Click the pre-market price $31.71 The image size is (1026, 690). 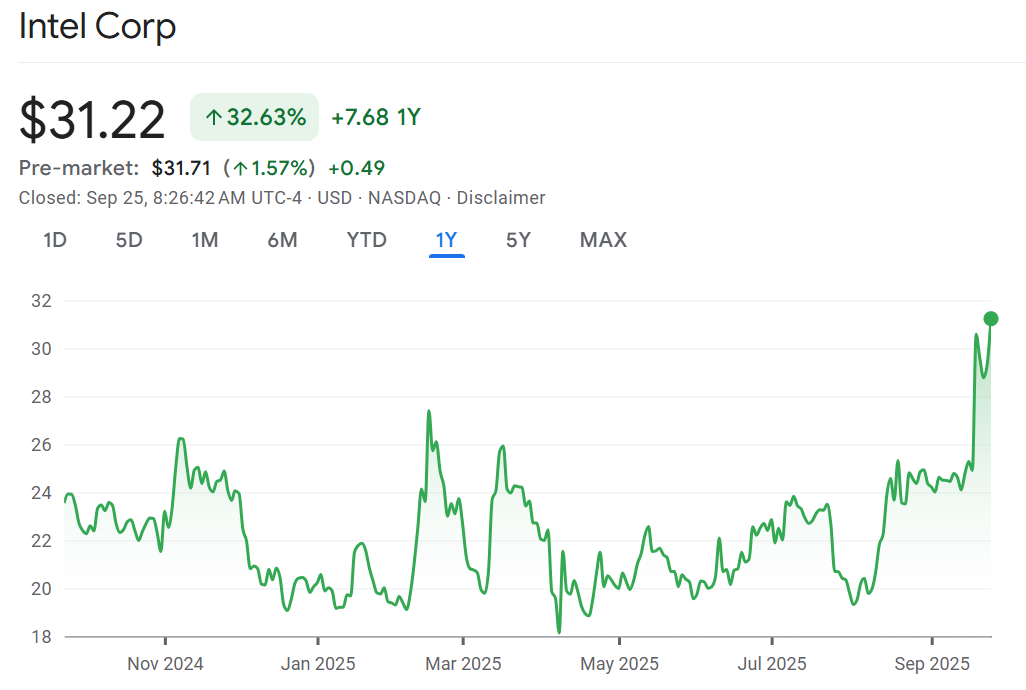click(181, 168)
